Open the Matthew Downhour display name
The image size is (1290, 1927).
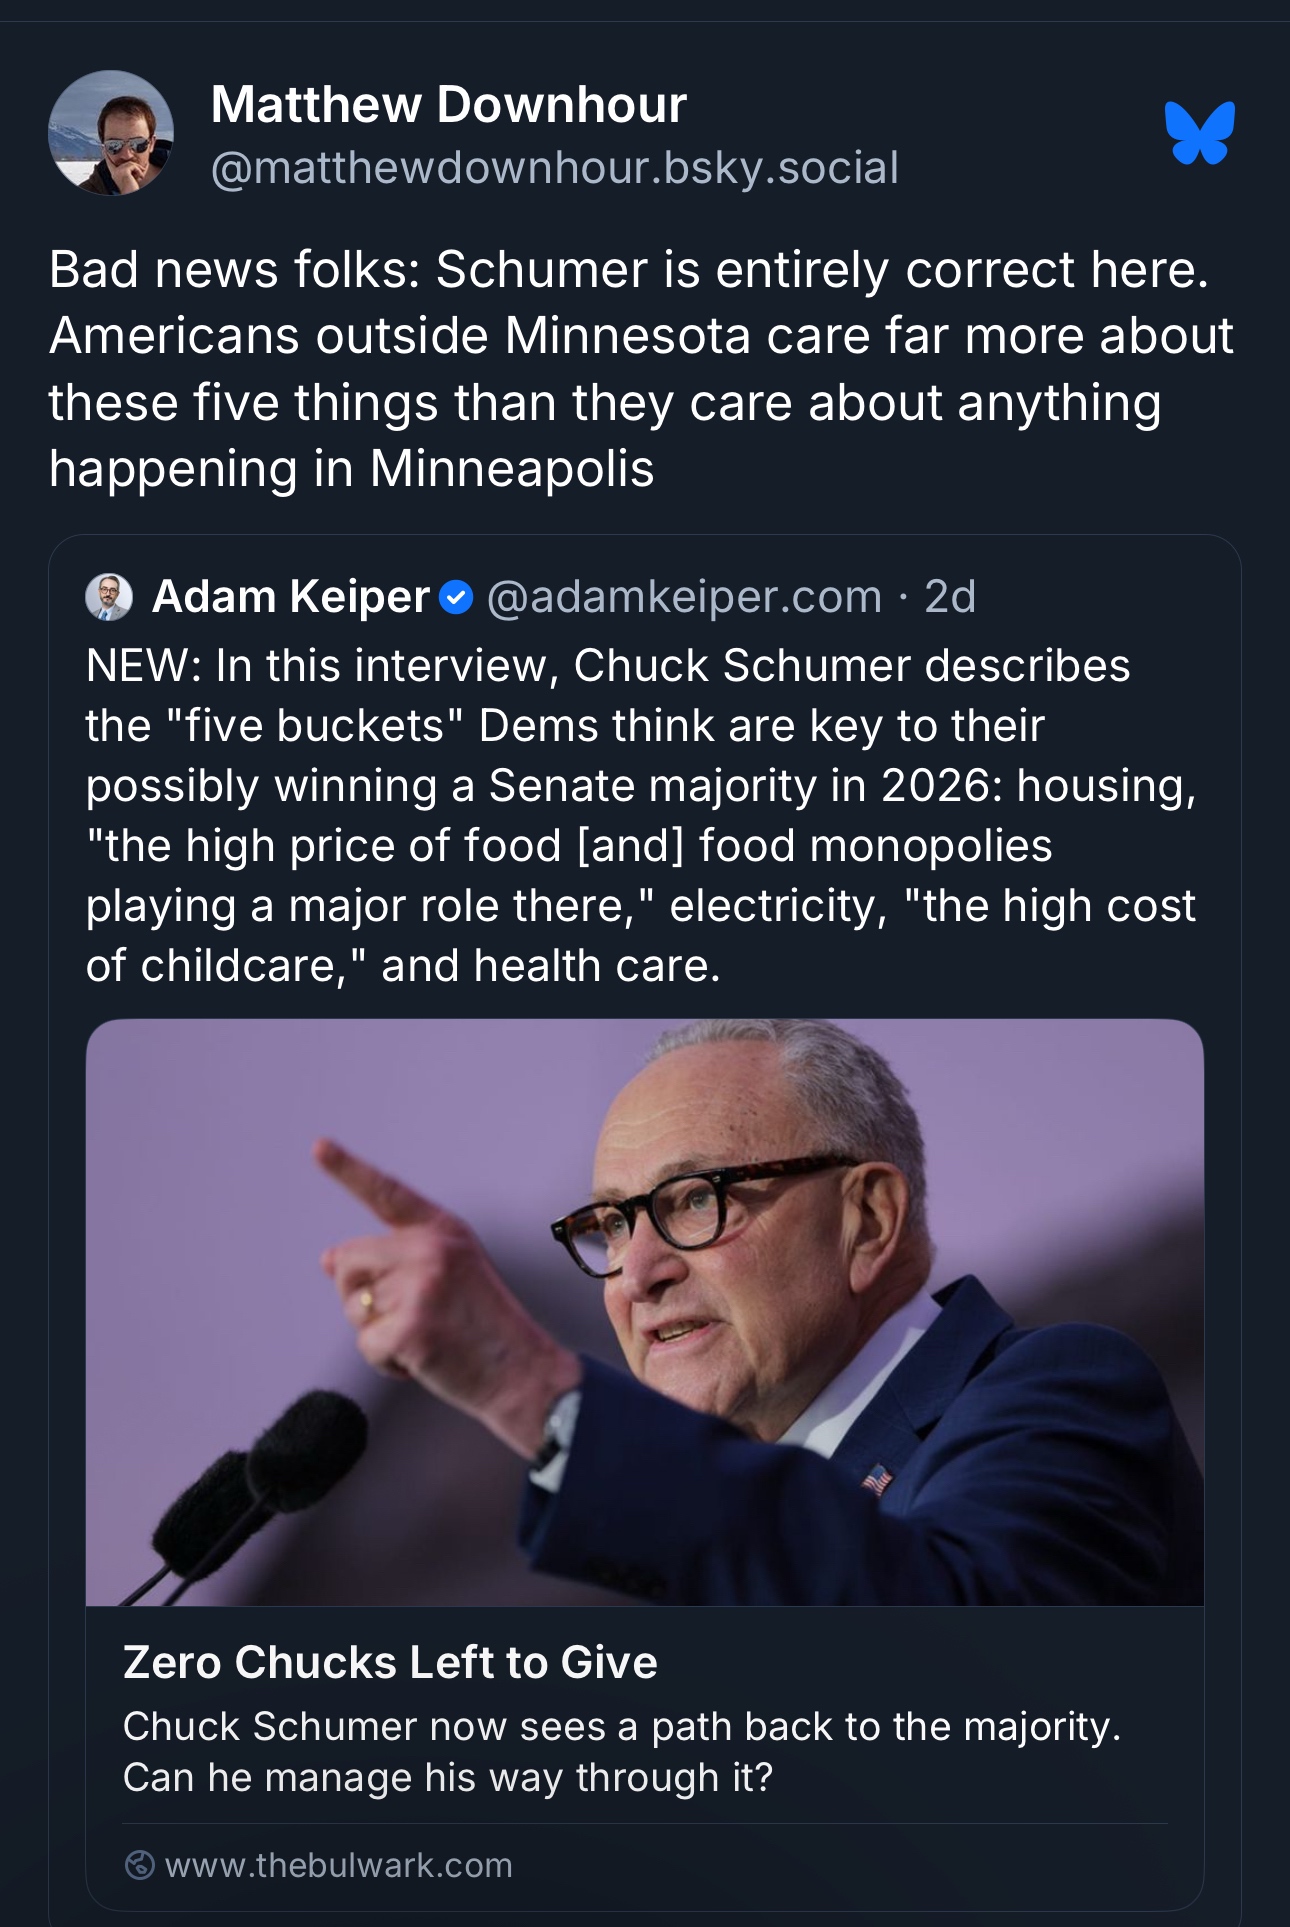tap(448, 104)
